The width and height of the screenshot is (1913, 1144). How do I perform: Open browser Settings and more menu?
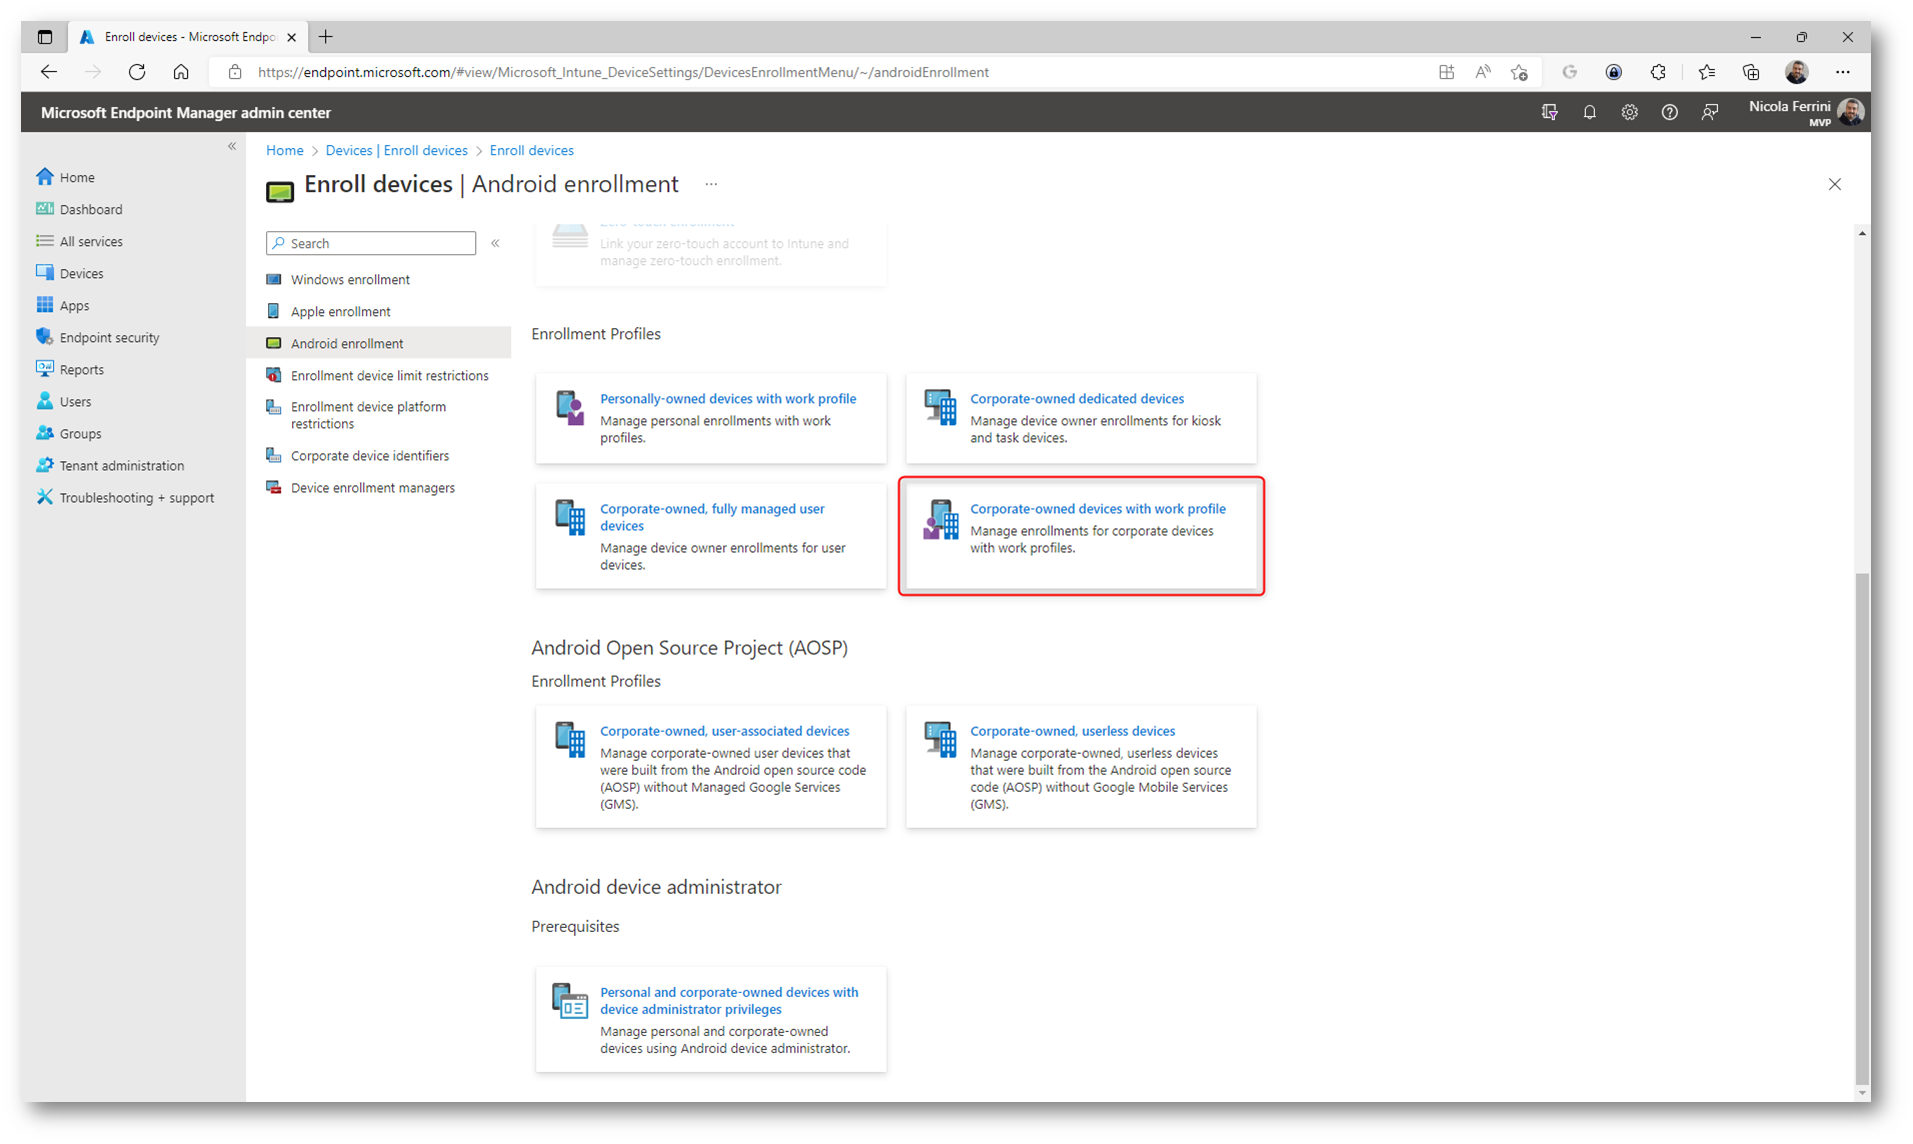coord(1842,72)
